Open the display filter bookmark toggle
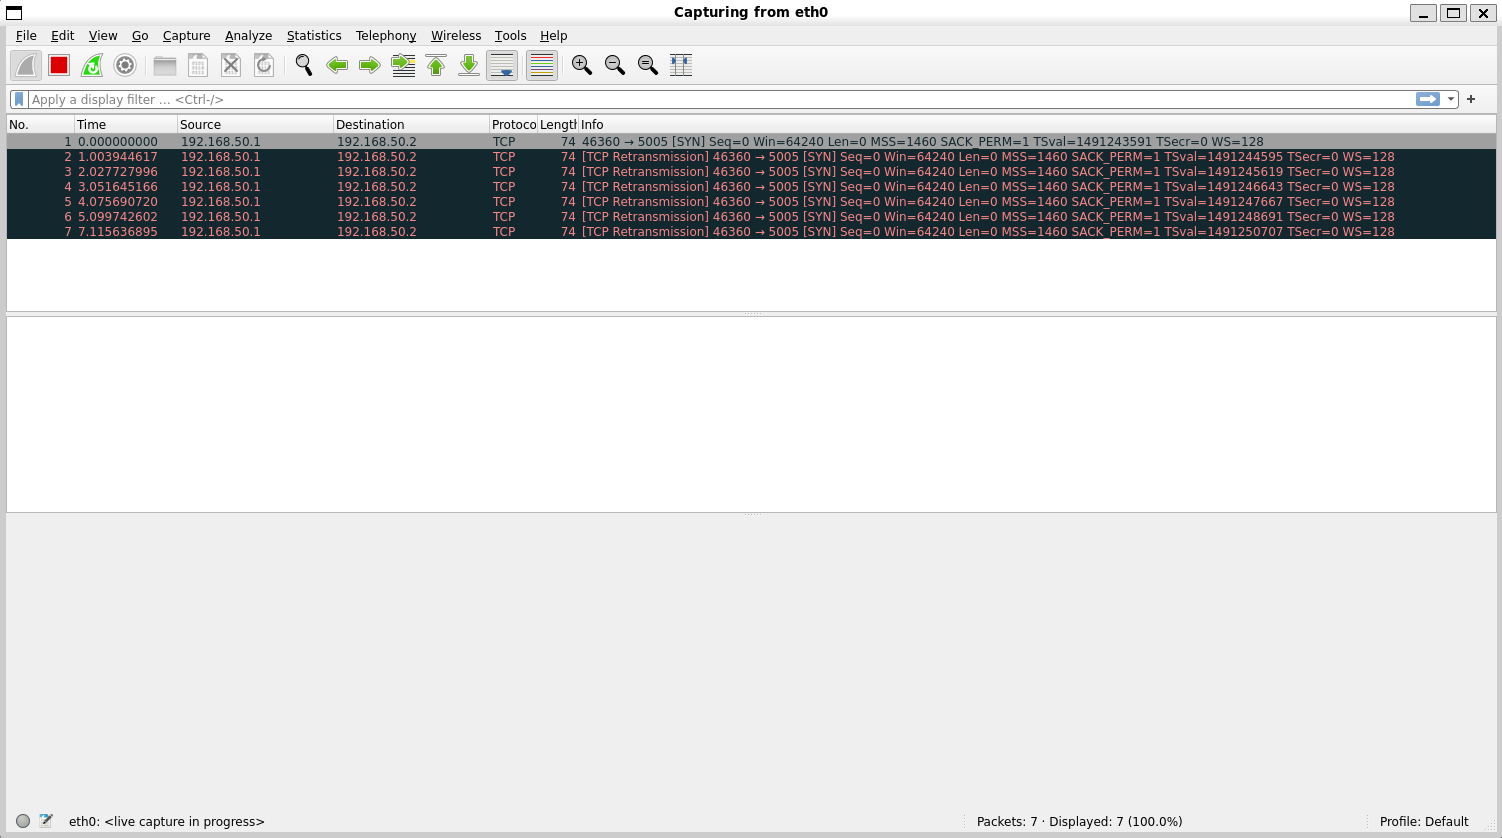Screen dimensions: 1502x838 pos(18,99)
